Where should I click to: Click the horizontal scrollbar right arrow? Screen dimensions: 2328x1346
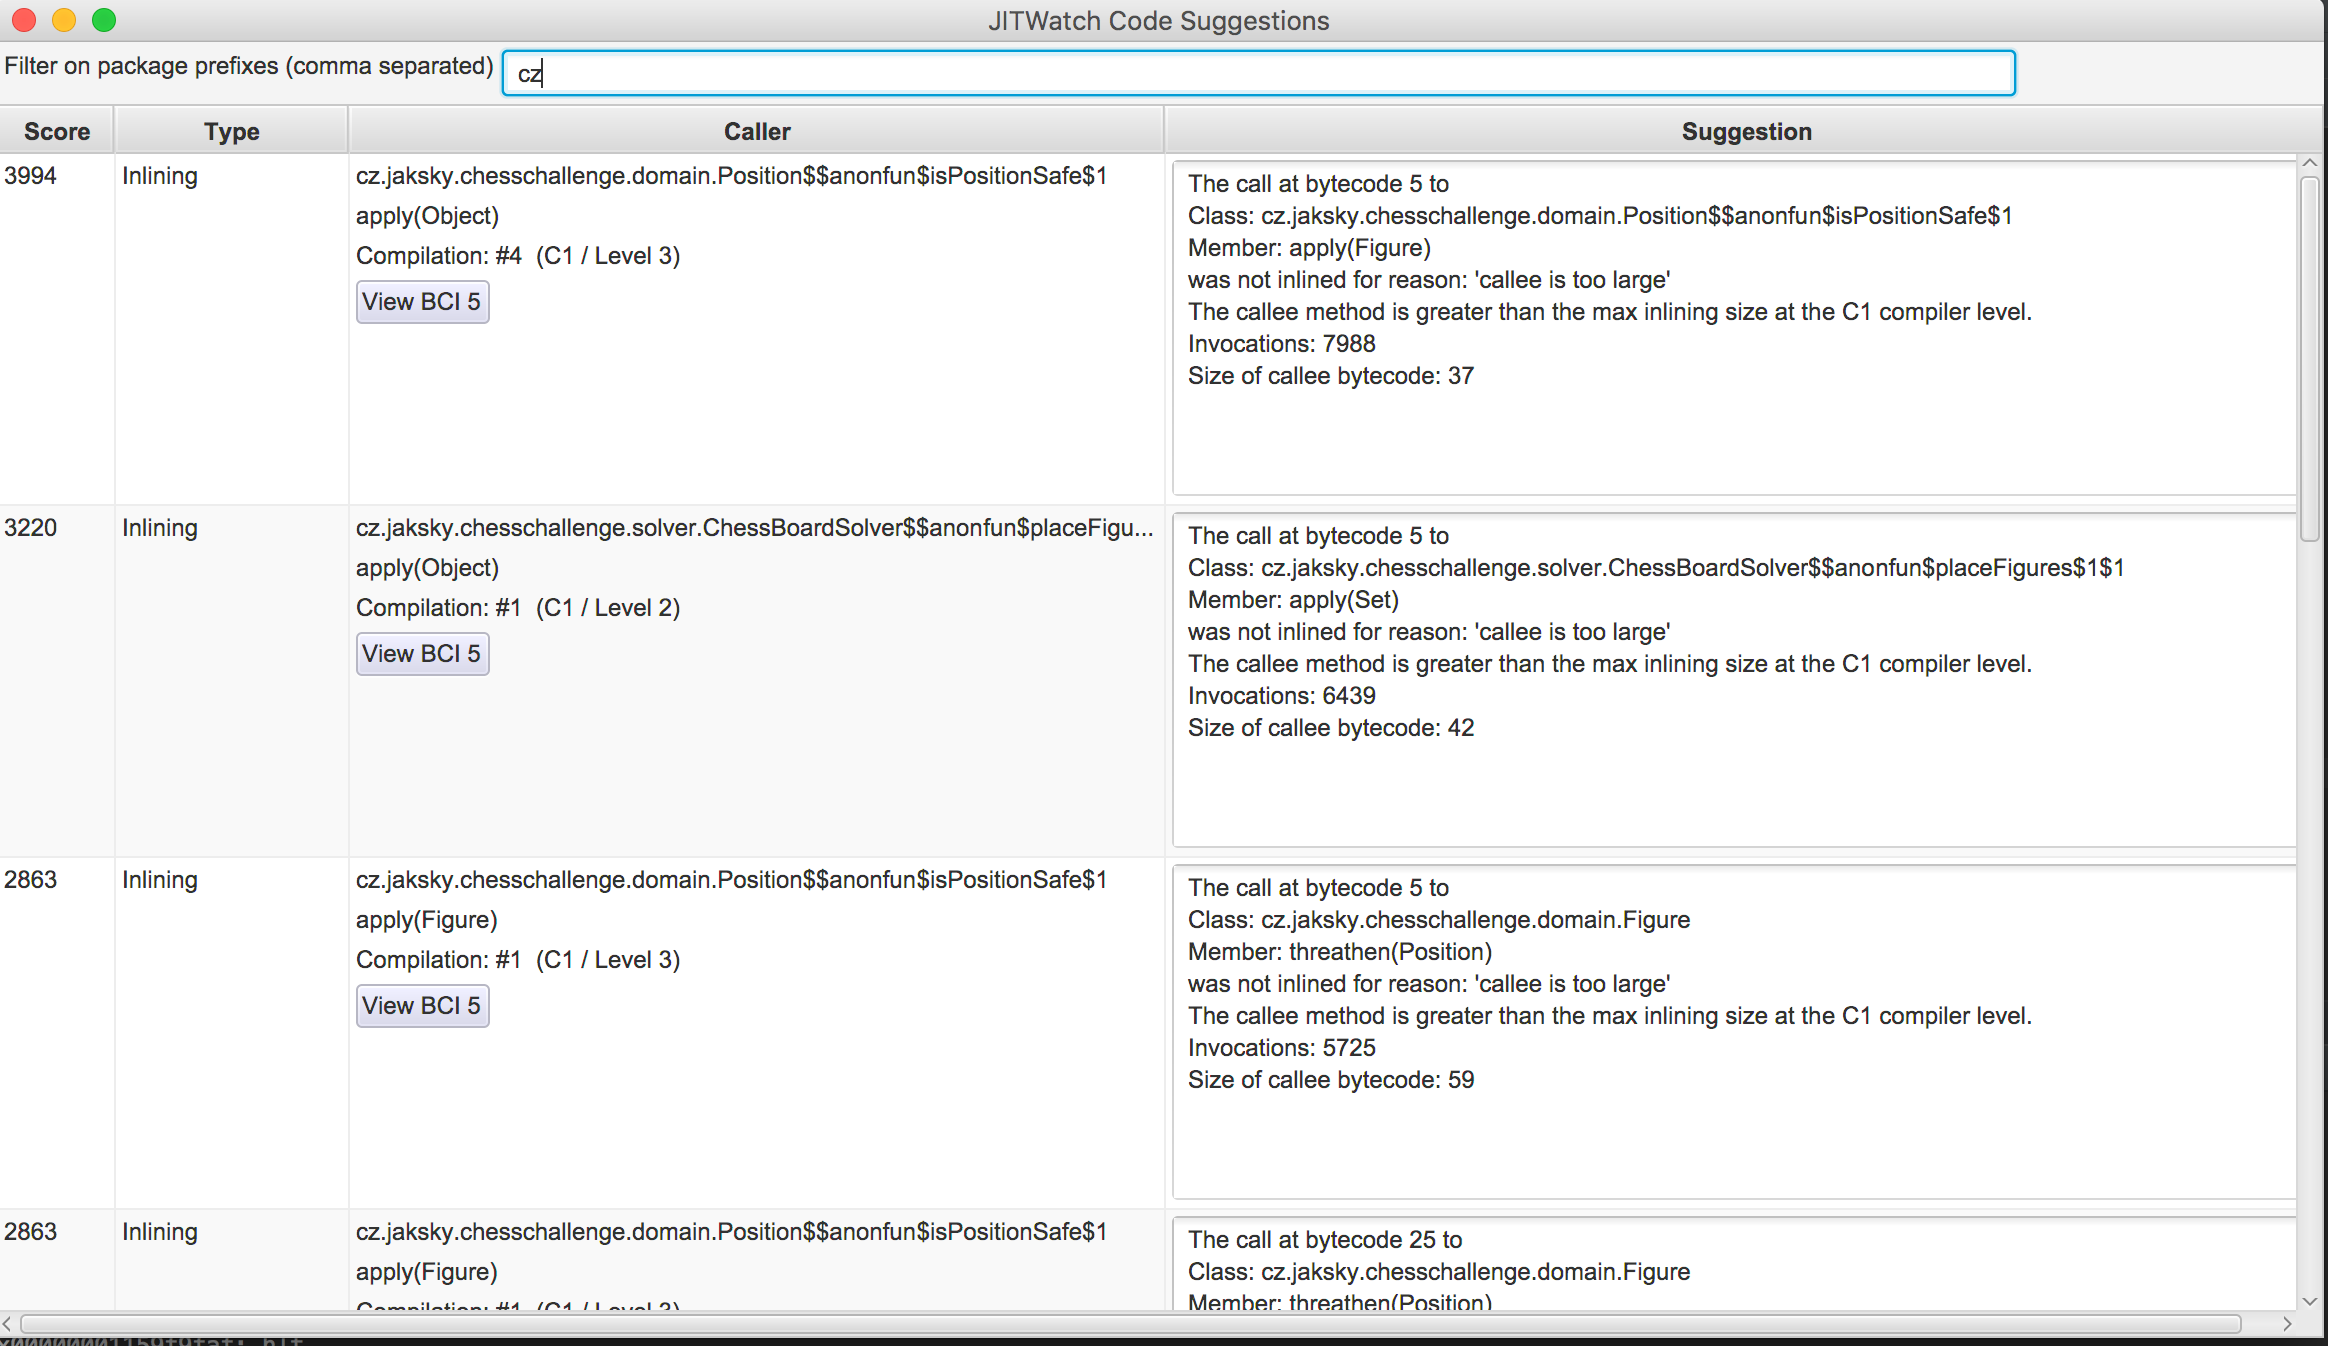tap(2287, 1324)
